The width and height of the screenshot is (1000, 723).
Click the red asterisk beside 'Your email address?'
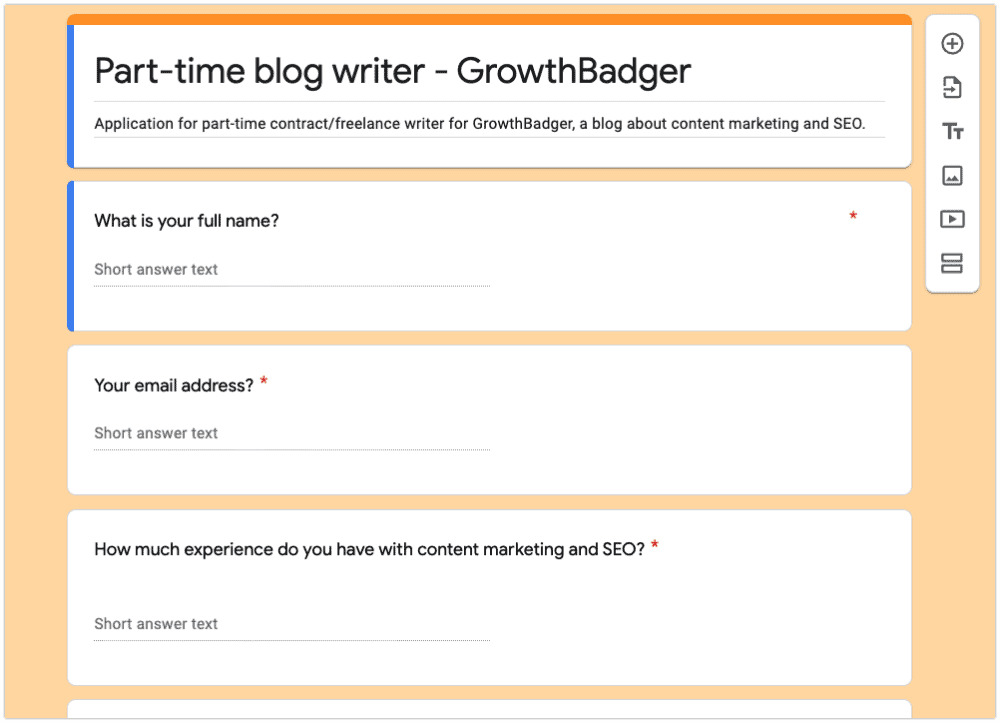coord(264,381)
